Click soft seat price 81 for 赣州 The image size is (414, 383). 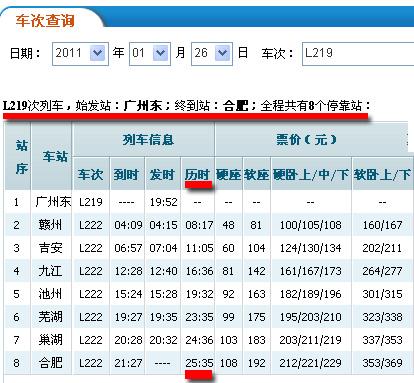click(256, 225)
